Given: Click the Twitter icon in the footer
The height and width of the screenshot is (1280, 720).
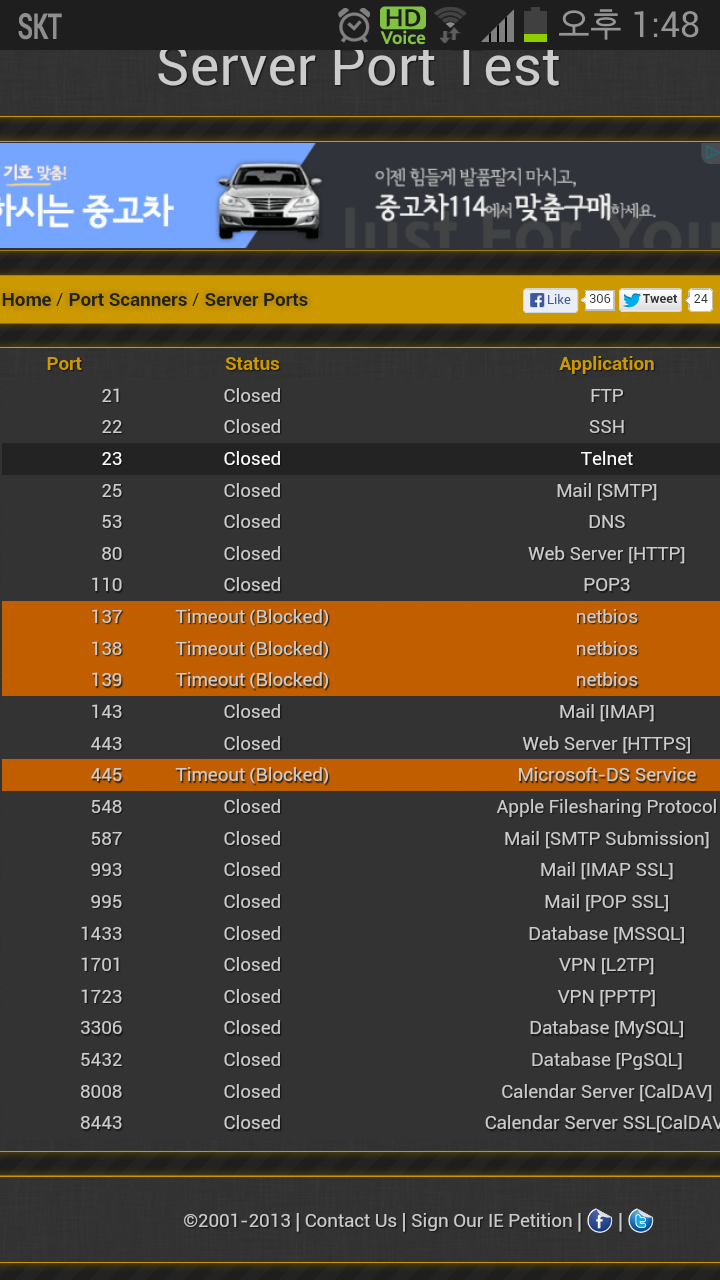Looking at the screenshot, I should [641, 1221].
